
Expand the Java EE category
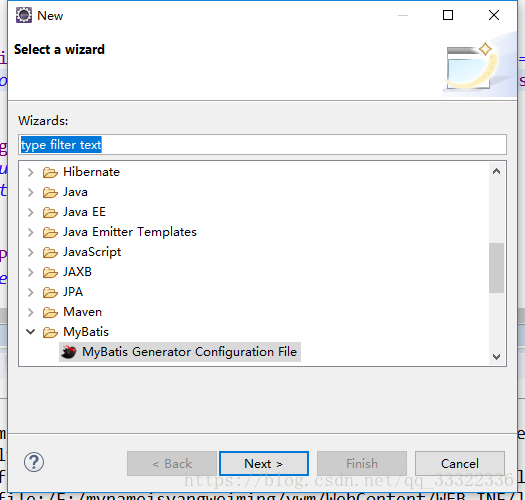pos(30,212)
